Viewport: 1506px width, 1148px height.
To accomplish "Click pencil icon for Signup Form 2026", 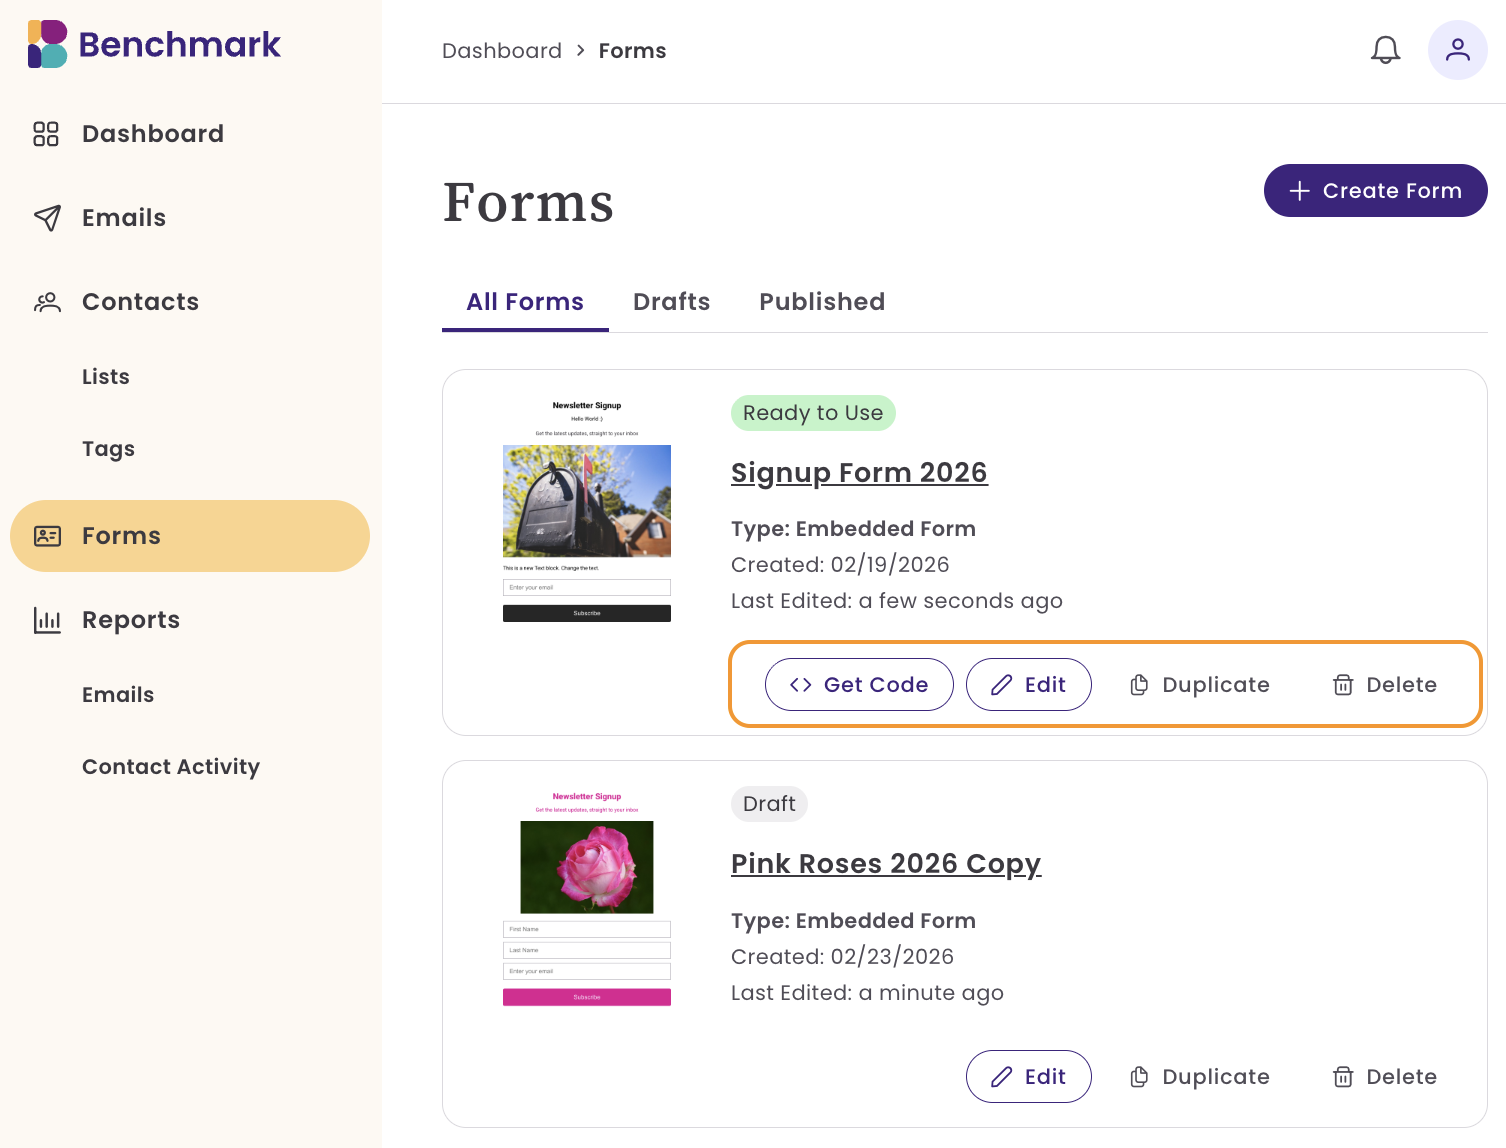I will pos(1001,685).
